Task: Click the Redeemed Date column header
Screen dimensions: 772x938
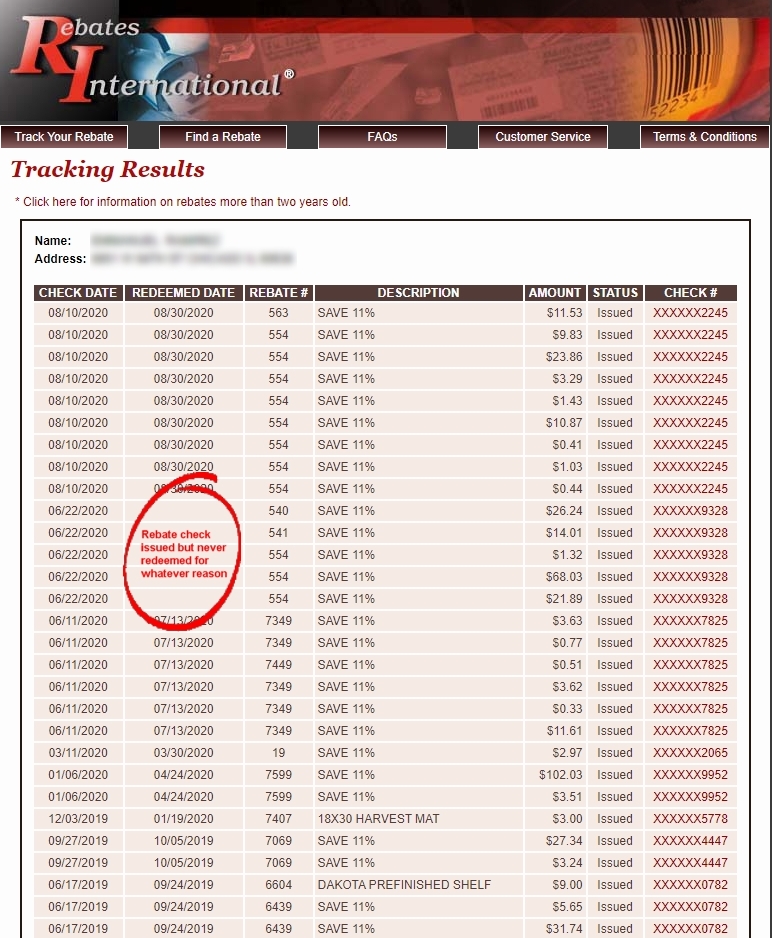Action: coord(183,293)
